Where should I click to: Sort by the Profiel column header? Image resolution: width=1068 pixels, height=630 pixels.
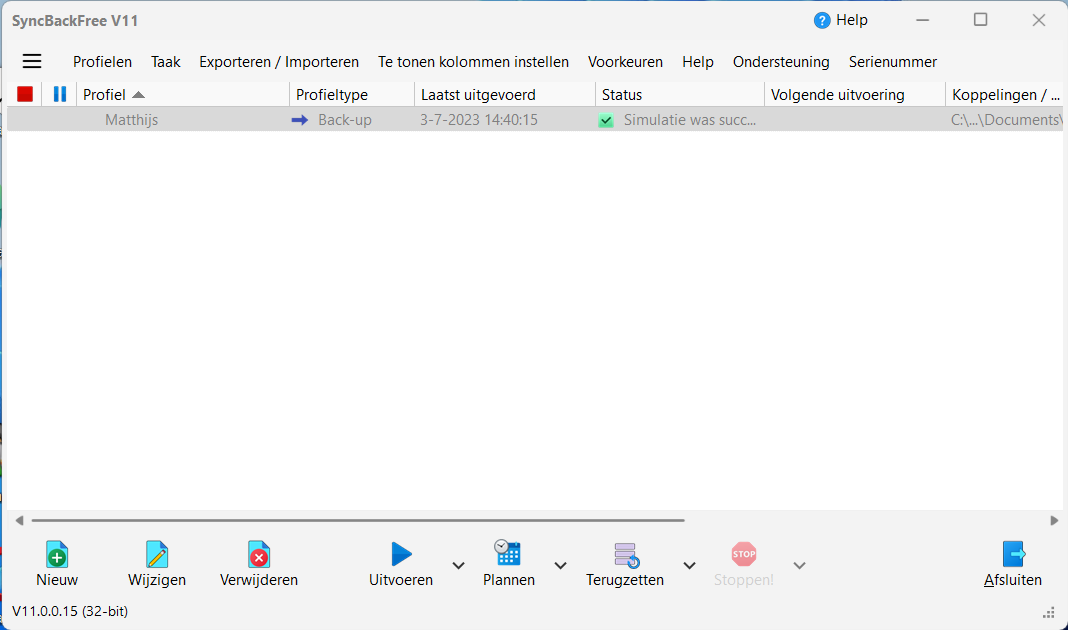[182, 95]
